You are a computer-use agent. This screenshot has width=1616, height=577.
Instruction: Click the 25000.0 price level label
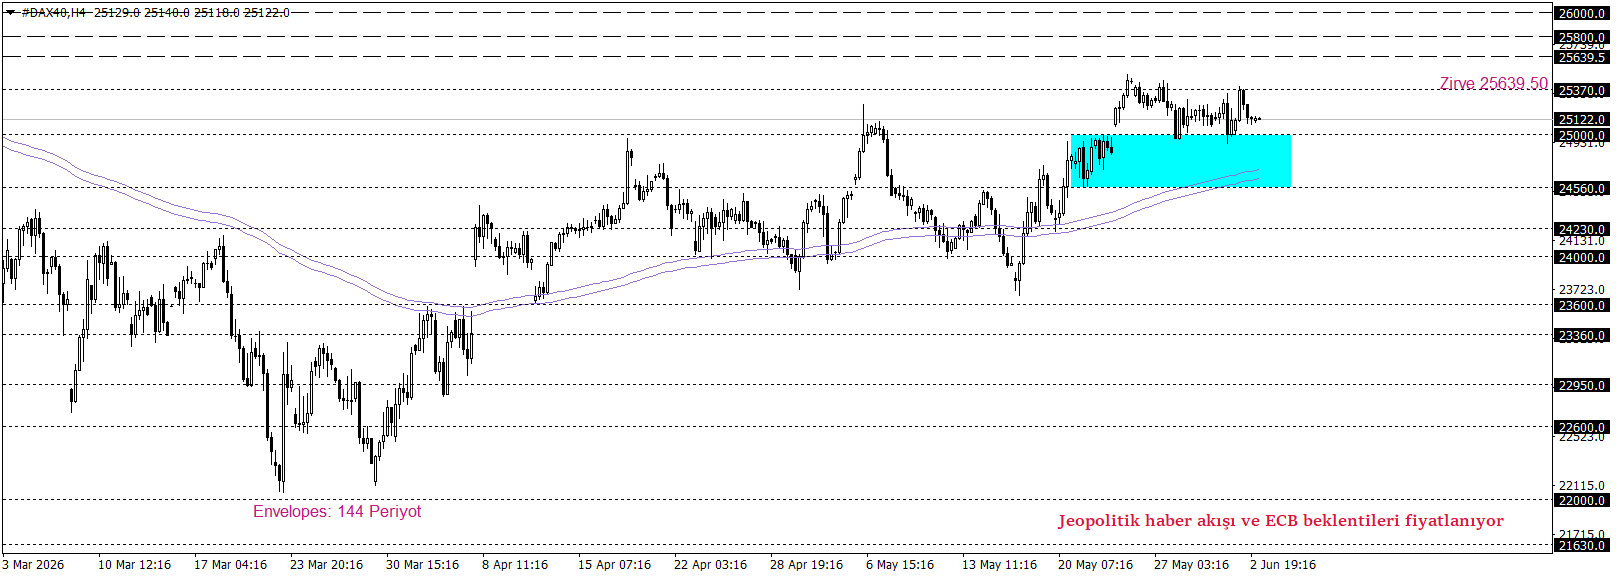1582,135
